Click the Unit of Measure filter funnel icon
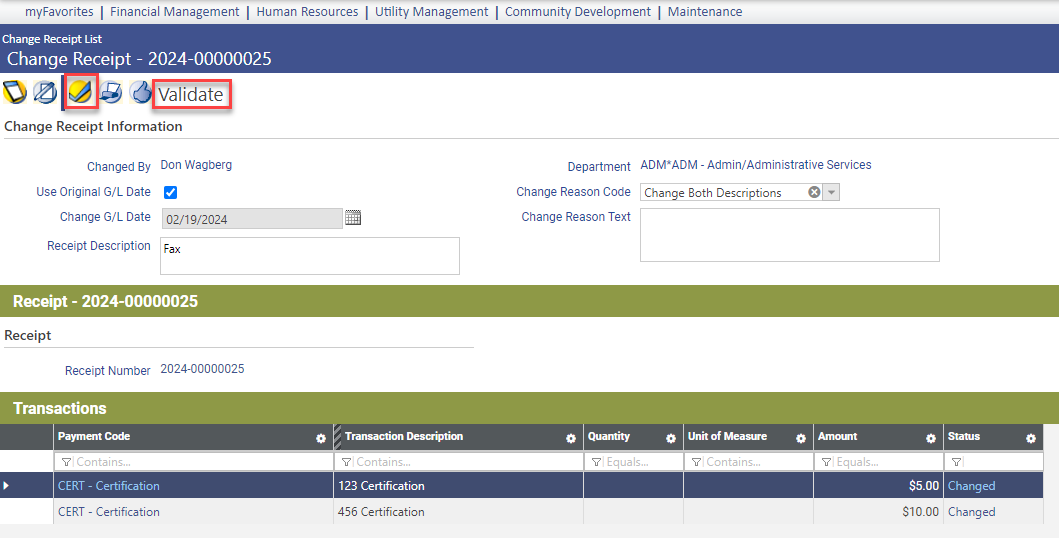This screenshot has width=1059, height=538. coord(696,462)
